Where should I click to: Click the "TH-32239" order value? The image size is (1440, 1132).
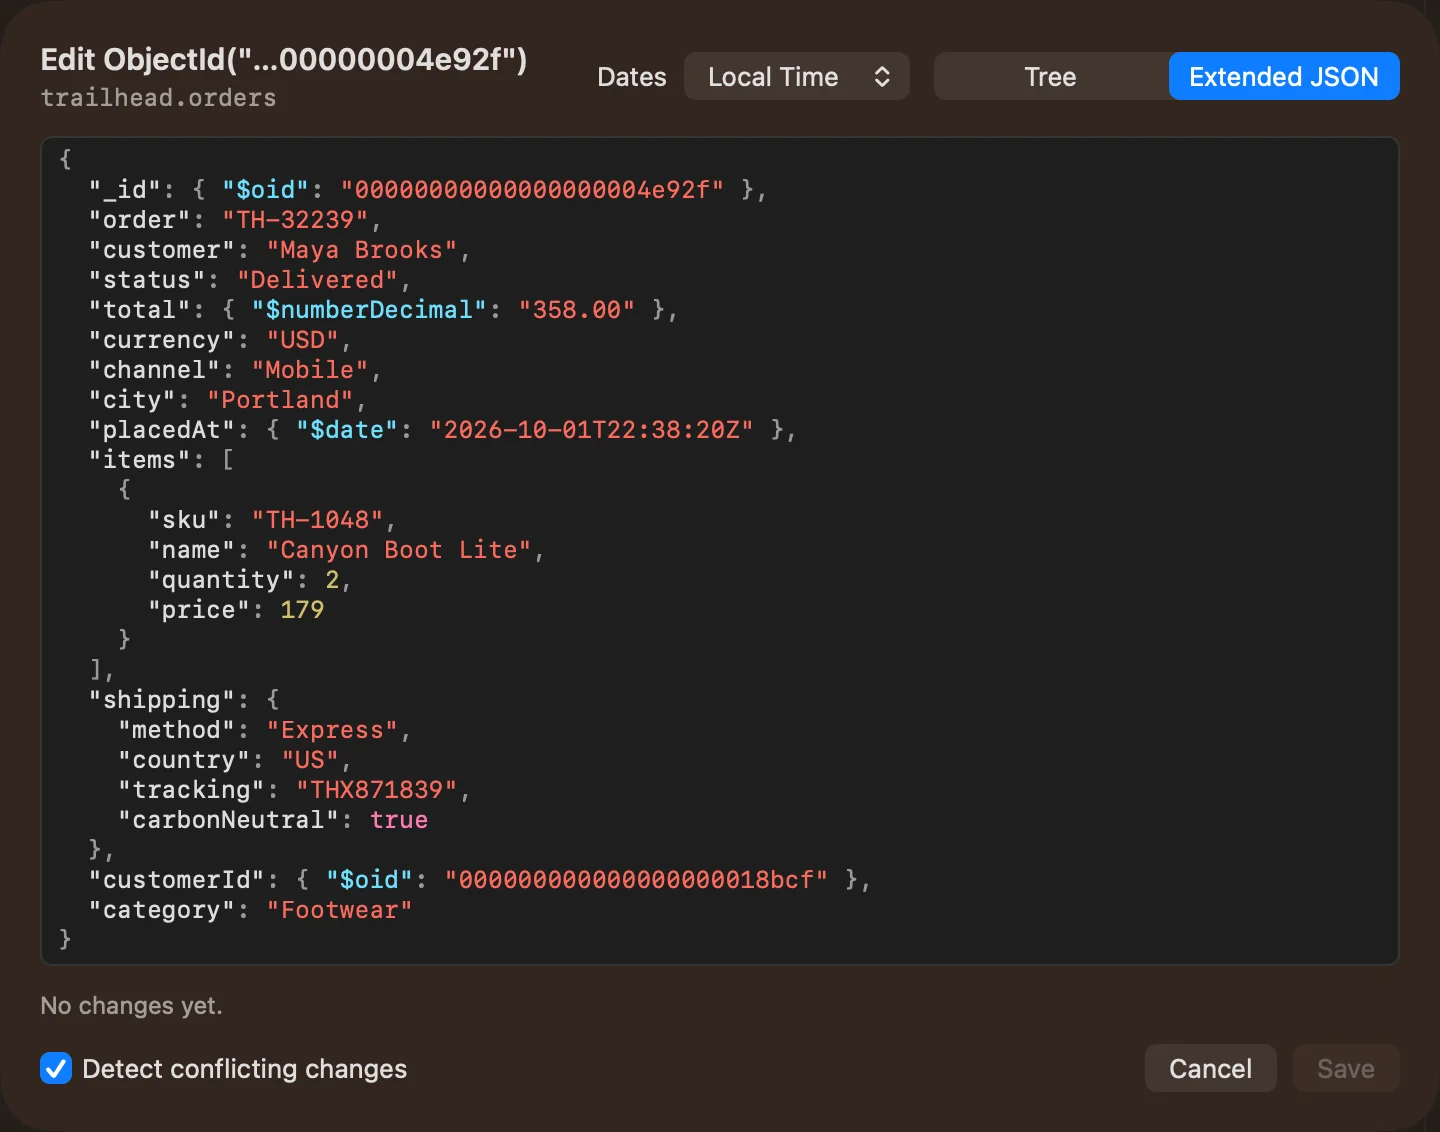point(295,220)
